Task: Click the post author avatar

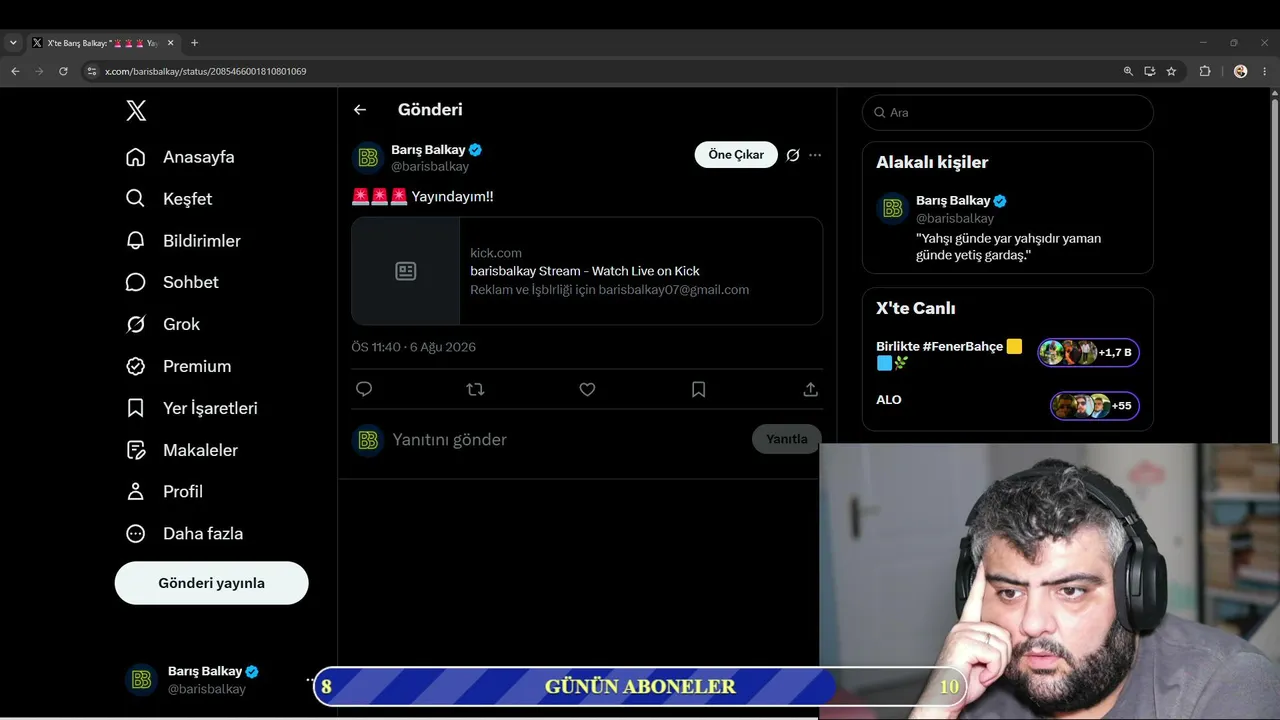Action: (368, 158)
